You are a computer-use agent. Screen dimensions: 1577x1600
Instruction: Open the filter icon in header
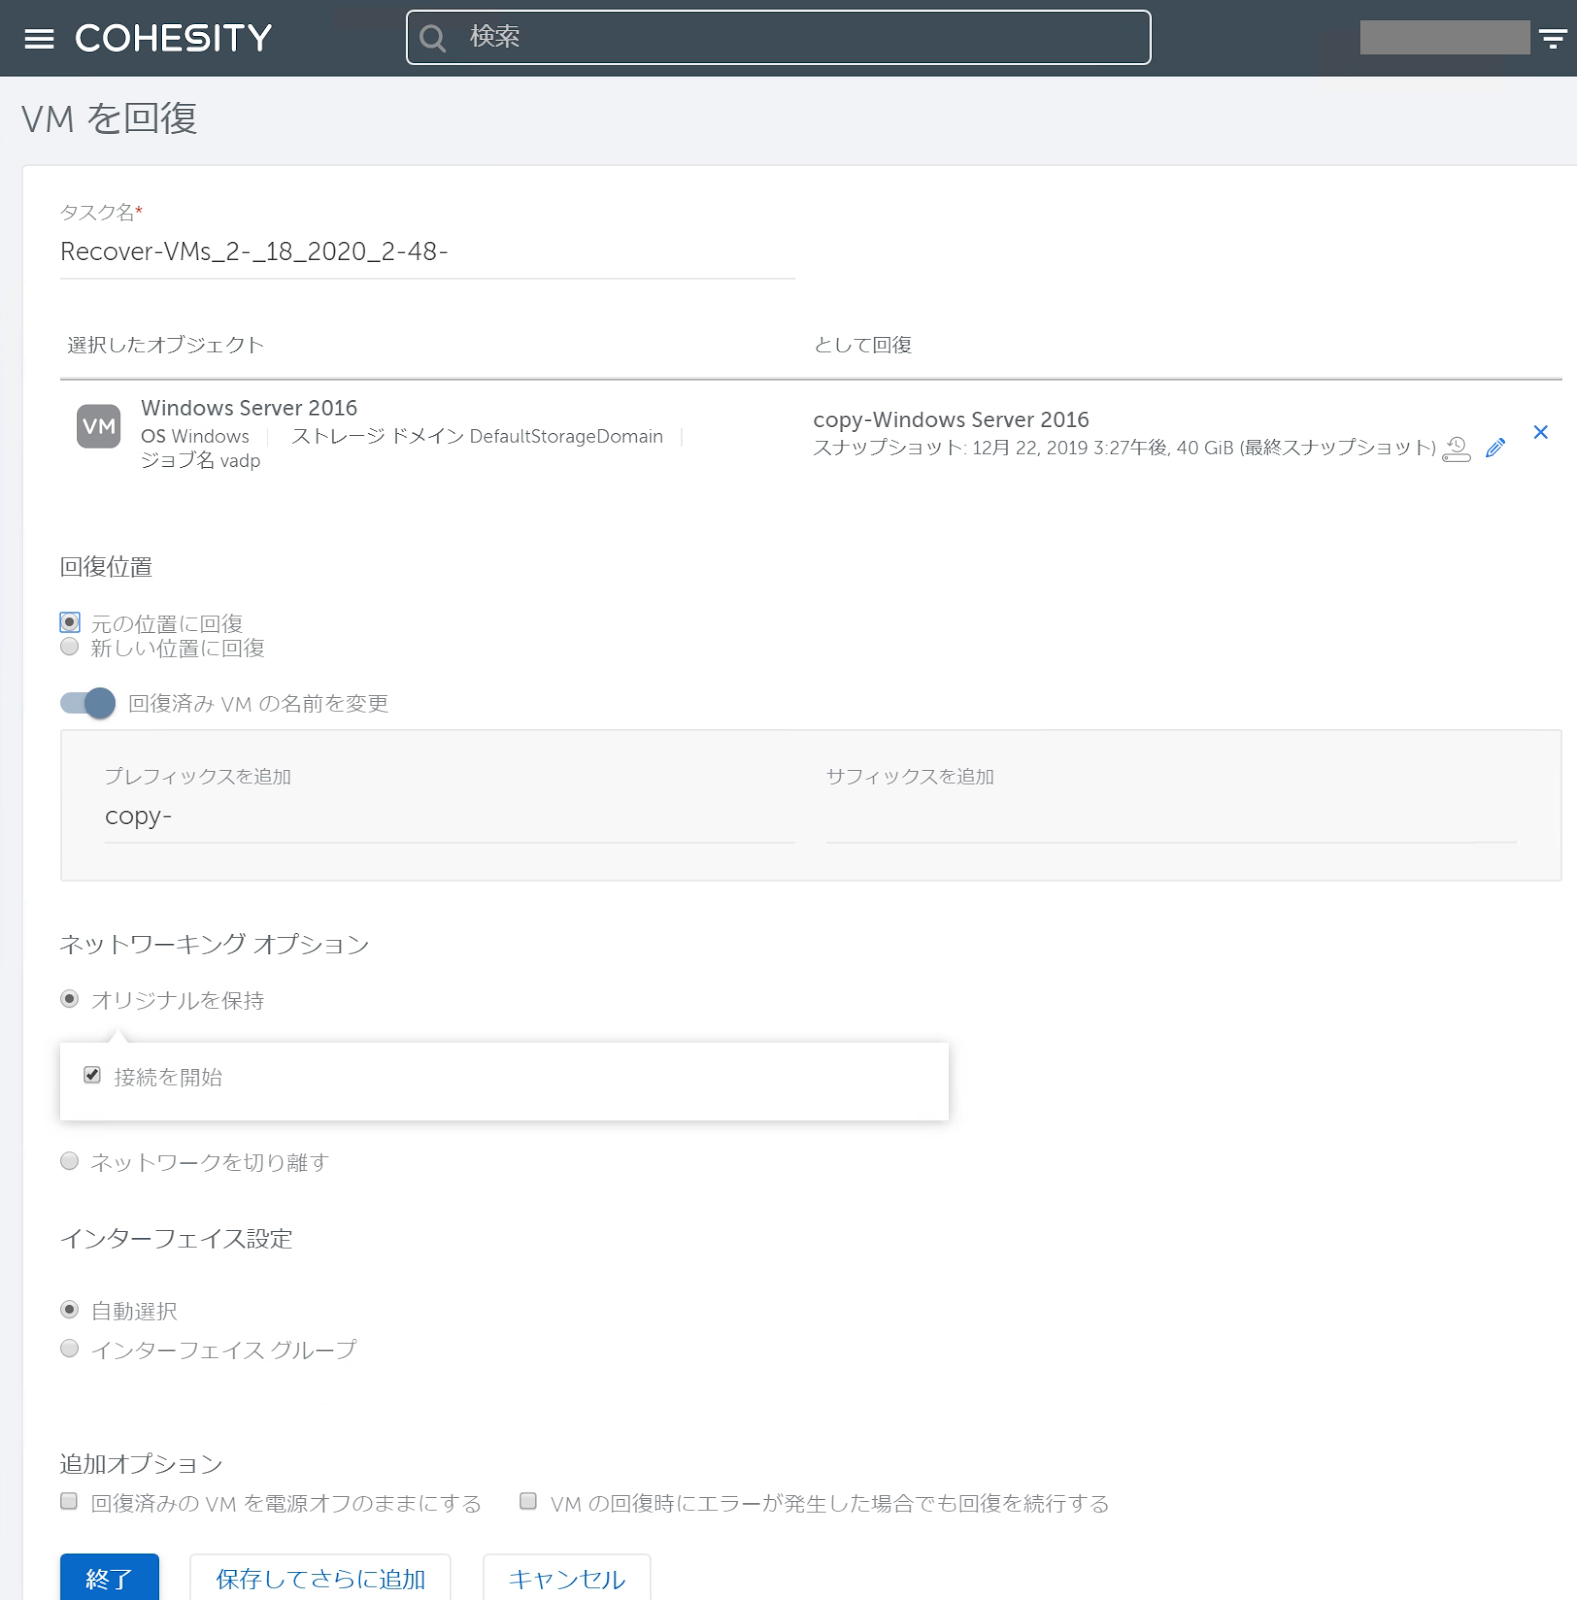(1552, 38)
